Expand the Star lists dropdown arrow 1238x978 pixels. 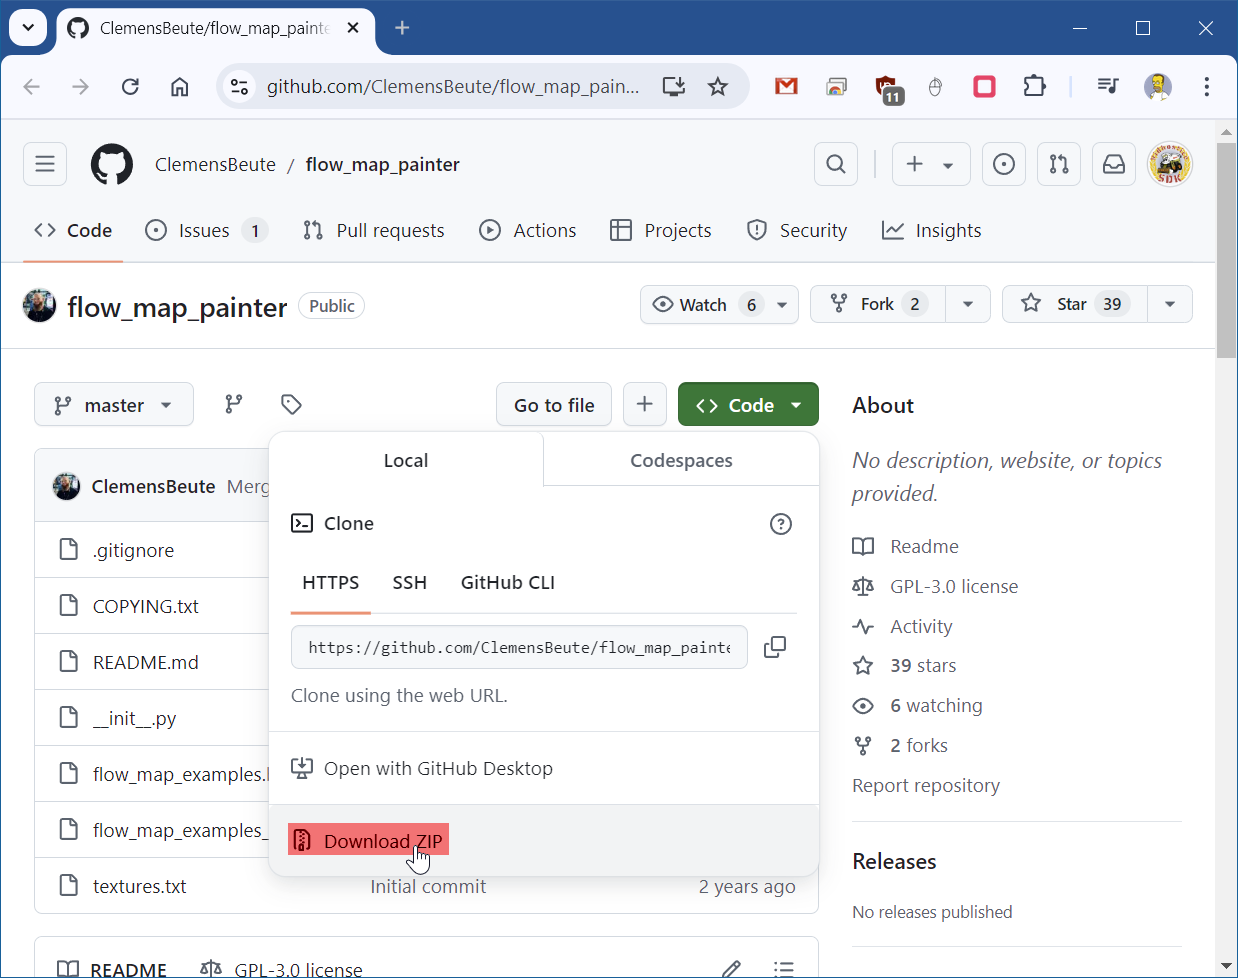pos(1170,304)
